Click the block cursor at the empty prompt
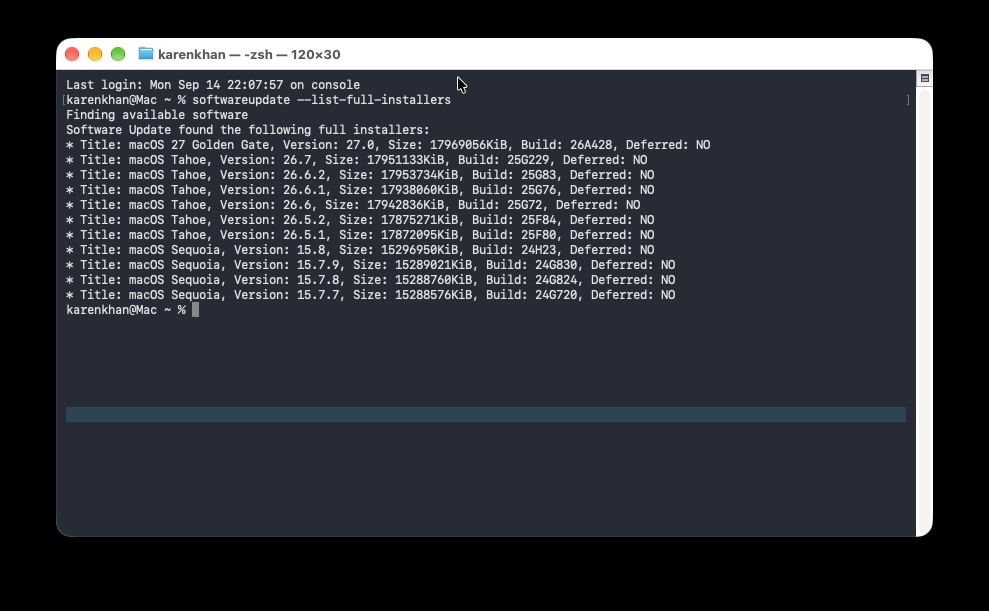 196,310
